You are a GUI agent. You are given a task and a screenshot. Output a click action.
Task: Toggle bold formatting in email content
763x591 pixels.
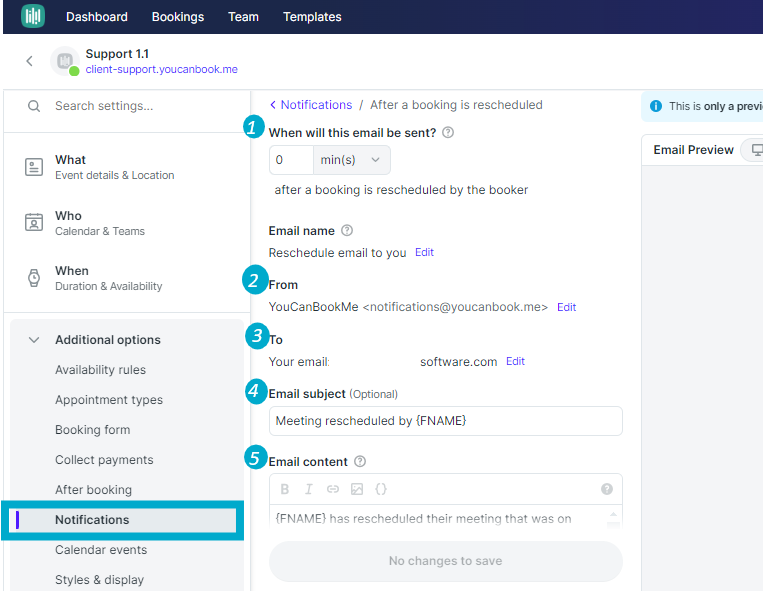pyautogui.click(x=285, y=489)
